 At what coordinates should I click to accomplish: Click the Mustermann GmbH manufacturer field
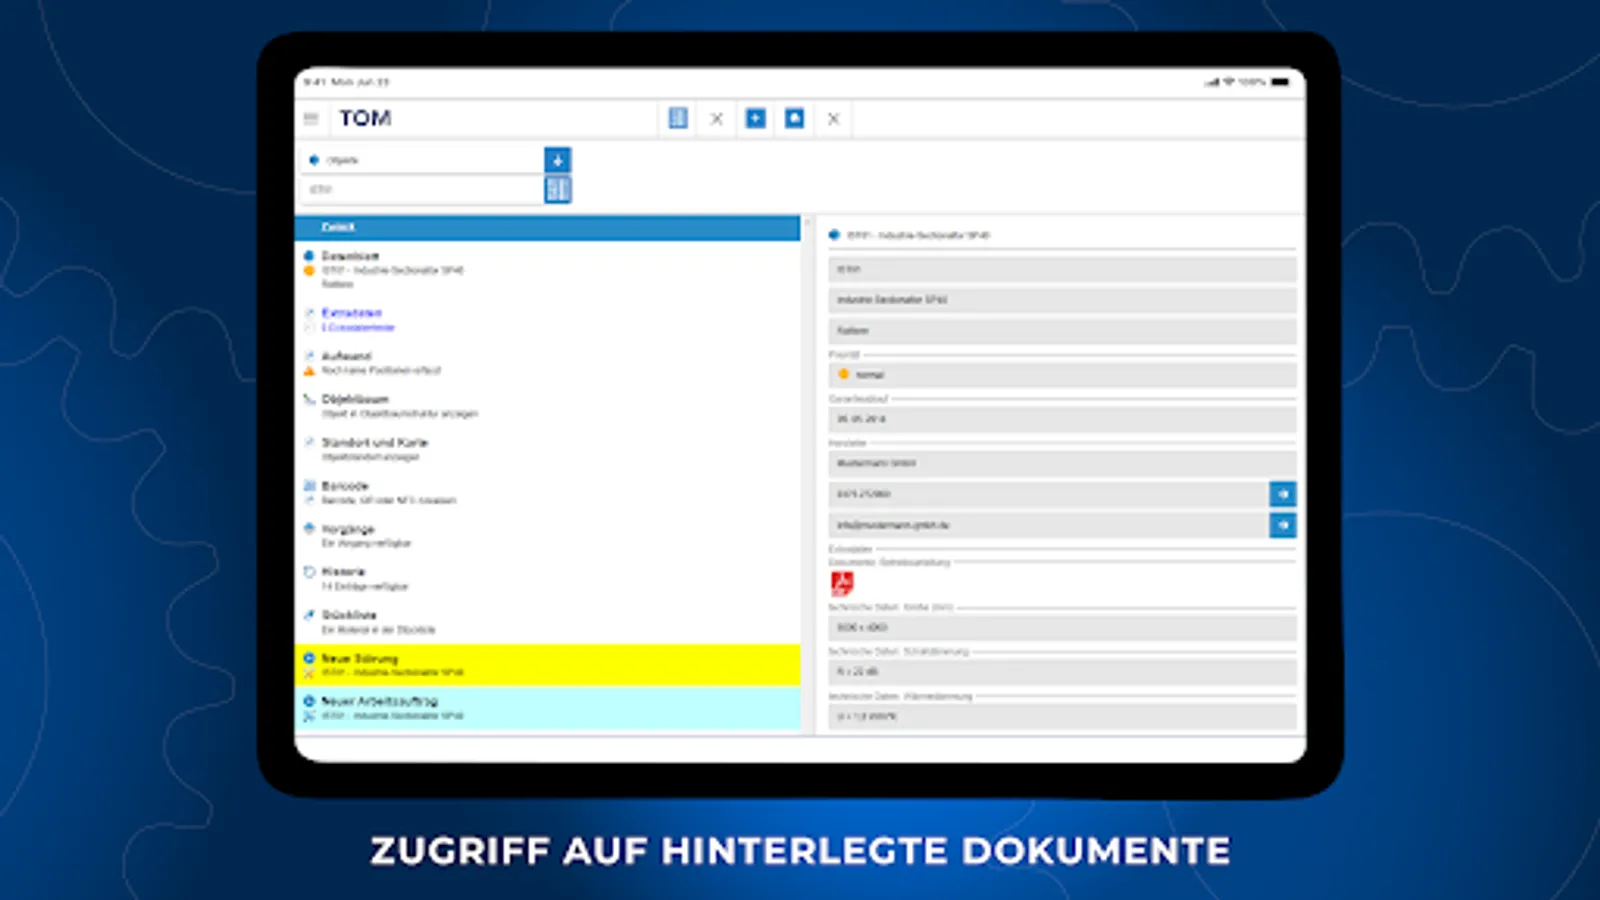point(1062,463)
